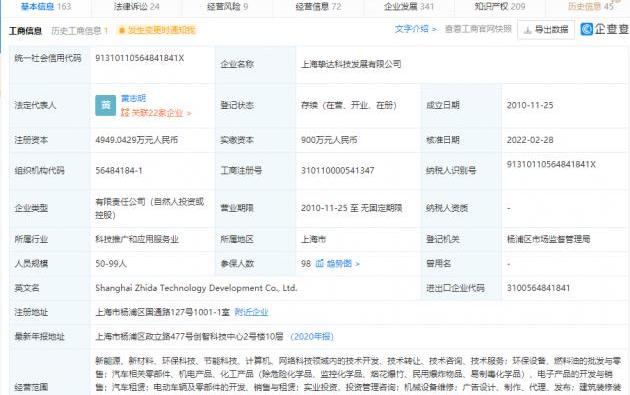Select company name 上海挚达科技发展有限公司
This screenshot has height=395, width=630.
click(x=351, y=64)
